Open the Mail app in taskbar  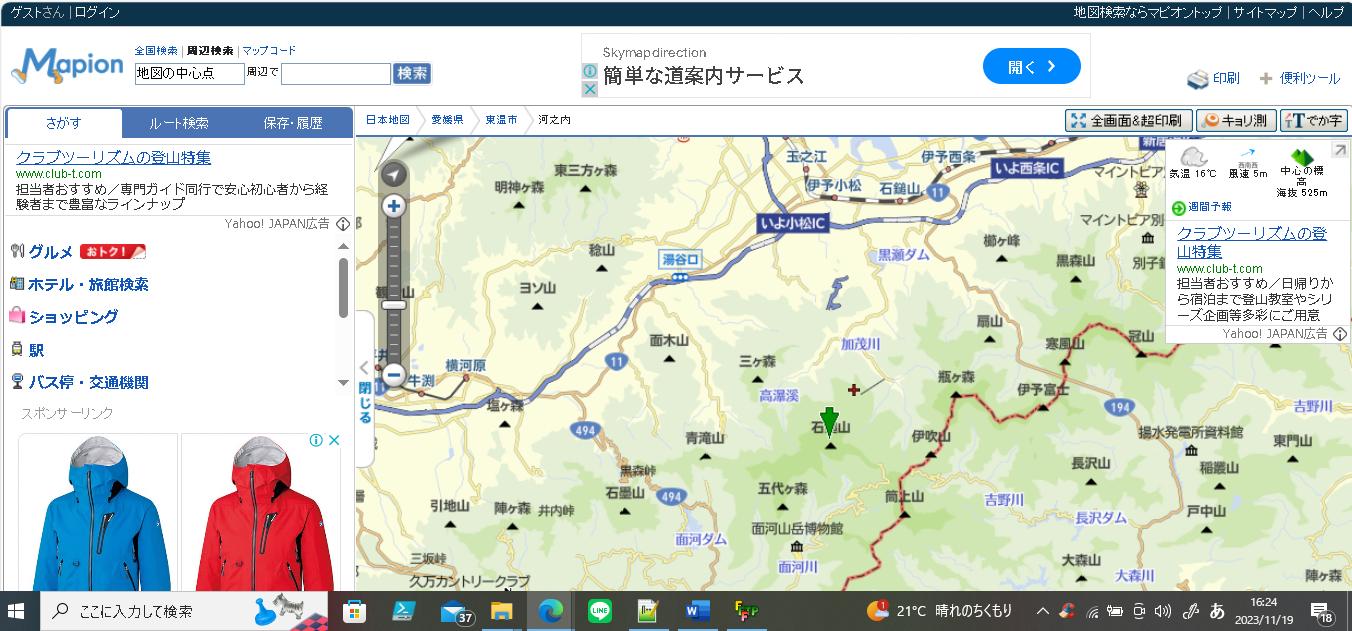tap(455, 610)
